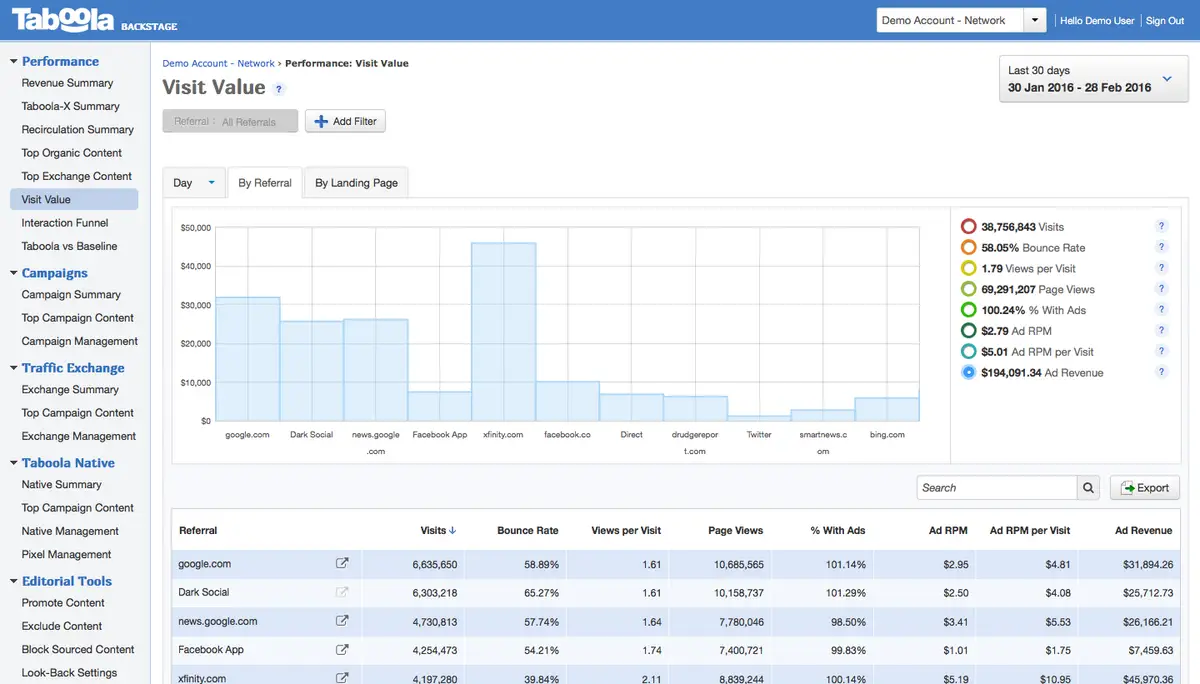This screenshot has width=1200, height=684.
Task: Click the Search input field
Action: pyautogui.click(x=996, y=488)
